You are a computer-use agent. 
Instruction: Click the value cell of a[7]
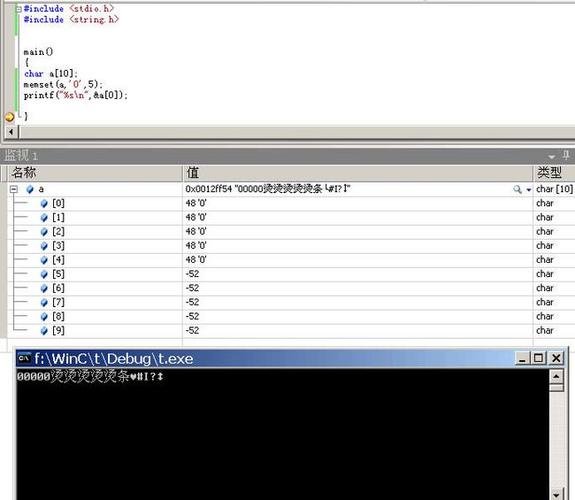[358, 303]
